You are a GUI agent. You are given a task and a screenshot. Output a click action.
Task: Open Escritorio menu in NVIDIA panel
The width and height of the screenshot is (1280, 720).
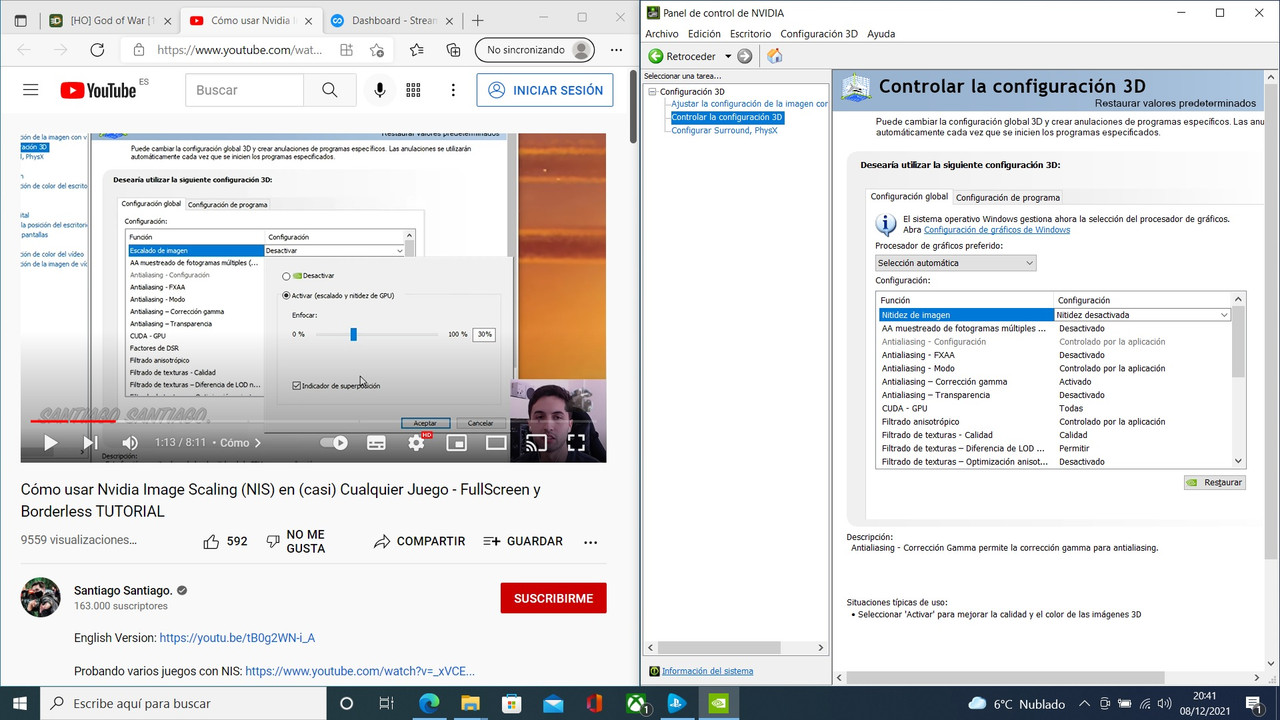tap(750, 34)
